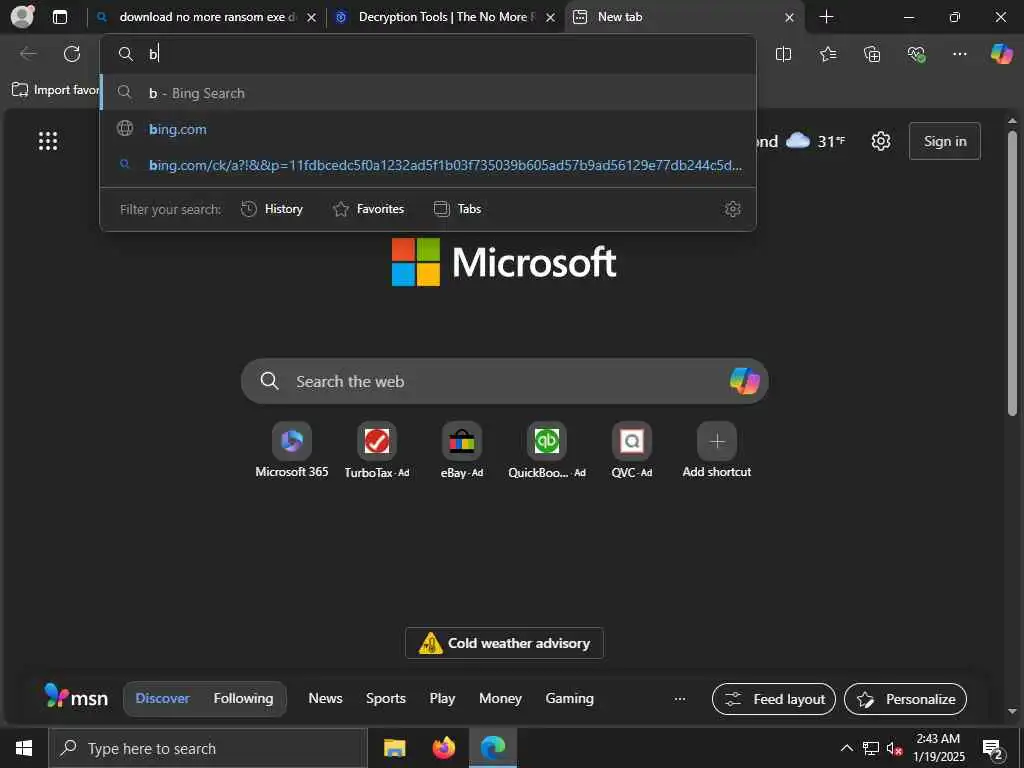Select 'b - Bing Search' suggestion
The height and width of the screenshot is (768, 1024).
pos(428,93)
